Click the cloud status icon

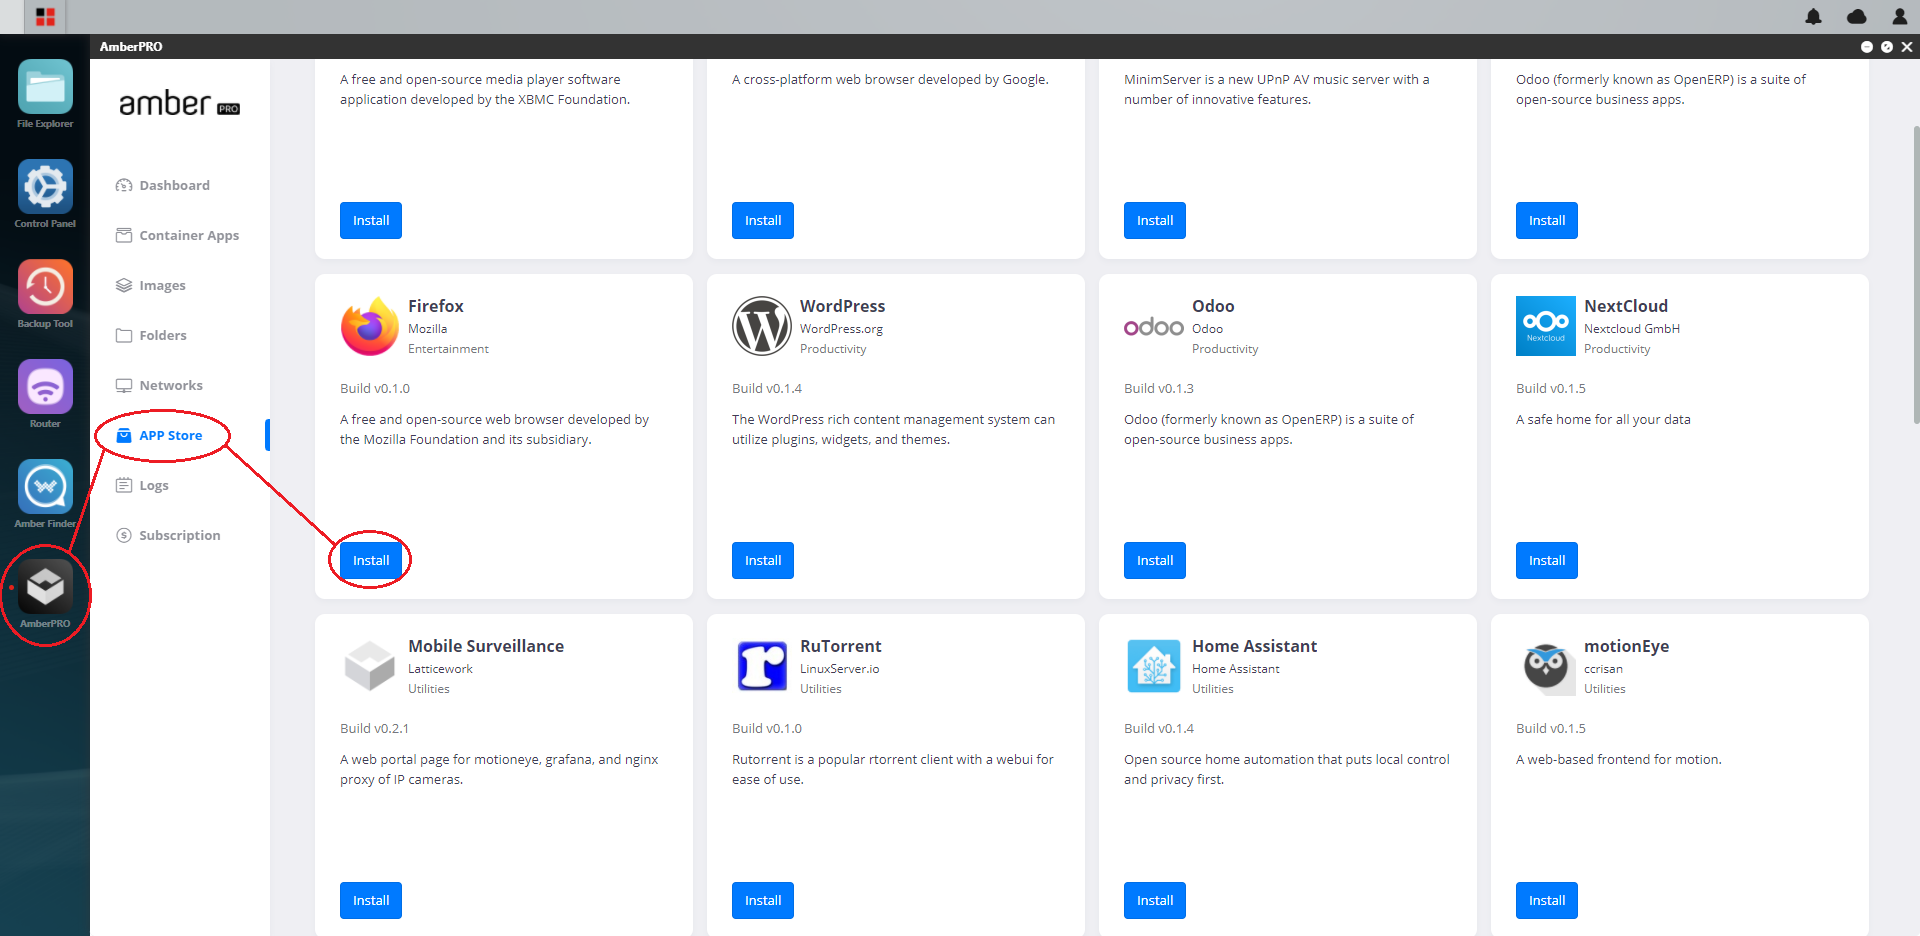[1857, 17]
